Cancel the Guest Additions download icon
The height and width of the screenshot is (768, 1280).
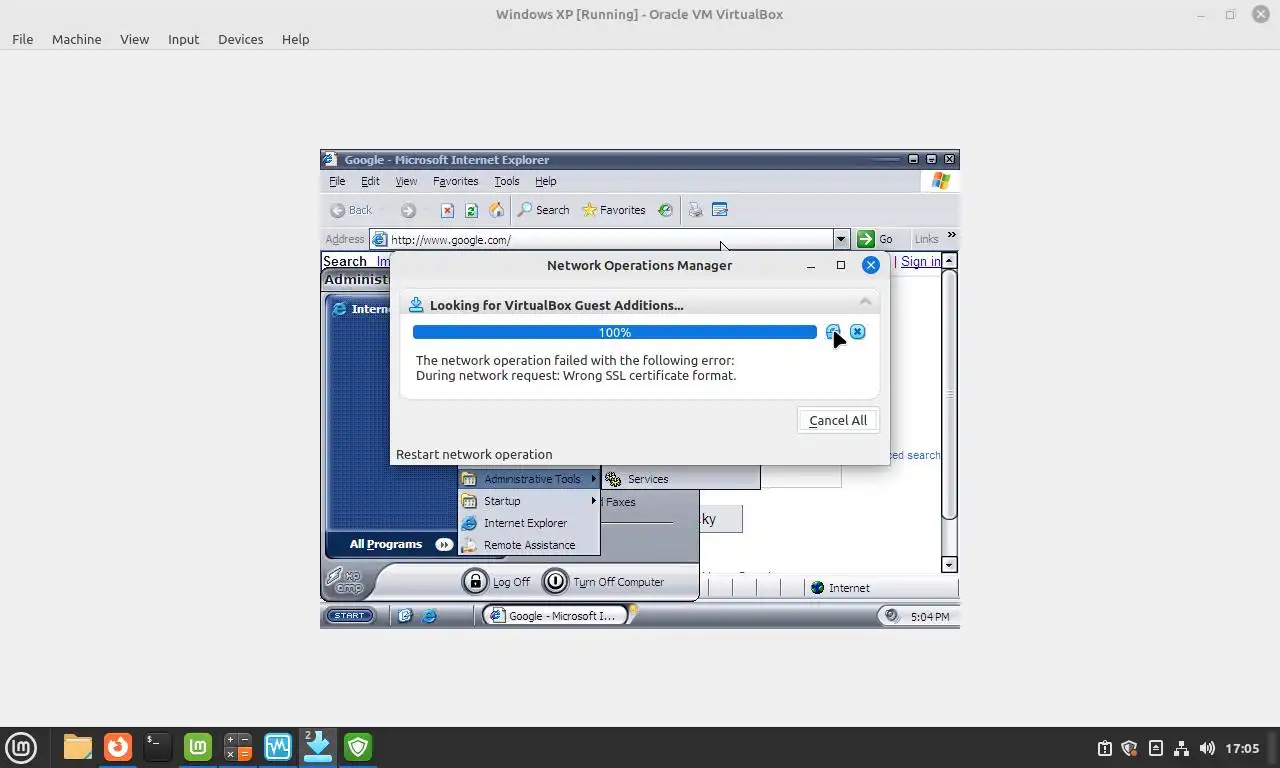[x=857, y=332]
